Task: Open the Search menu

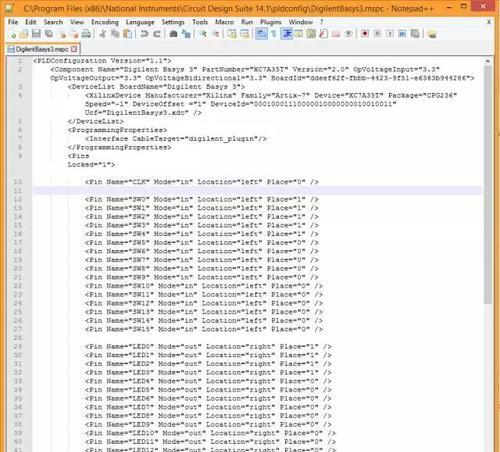Action: (x=53, y=22)
